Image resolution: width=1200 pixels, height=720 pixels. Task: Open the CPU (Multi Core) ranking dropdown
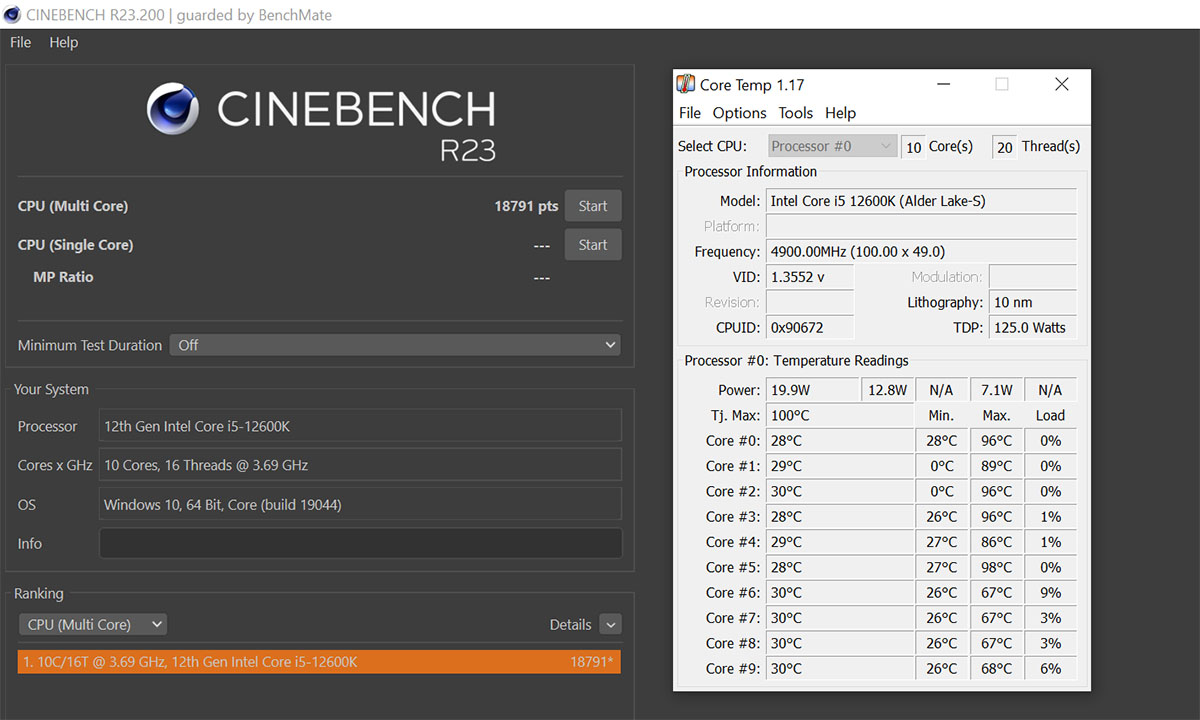click(x=93, y=624)
